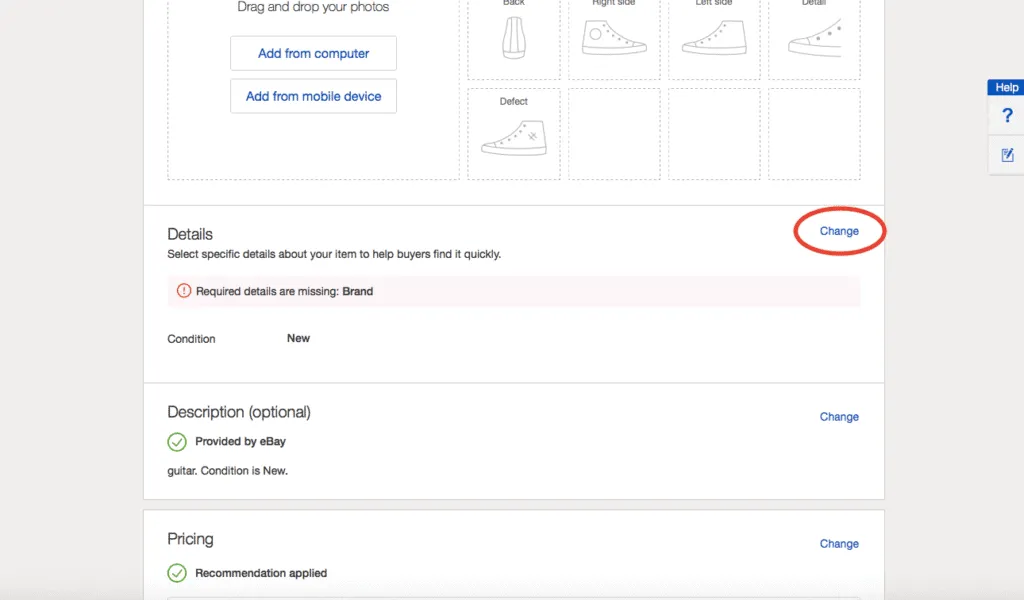This screenshot has width=1024, height=600.
Task: Click the Back shoe photo placeholder icon
Action: [513, 35]
